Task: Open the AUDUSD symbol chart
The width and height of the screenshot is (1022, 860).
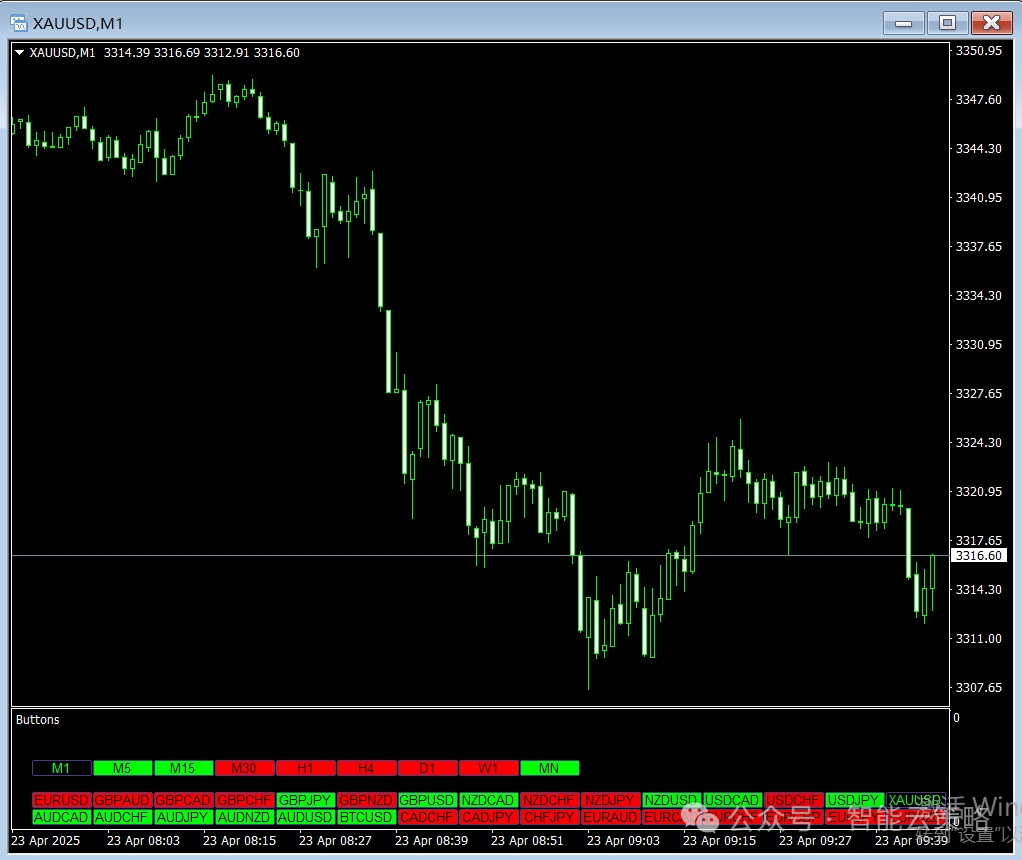Action: (x=306, y=817)
